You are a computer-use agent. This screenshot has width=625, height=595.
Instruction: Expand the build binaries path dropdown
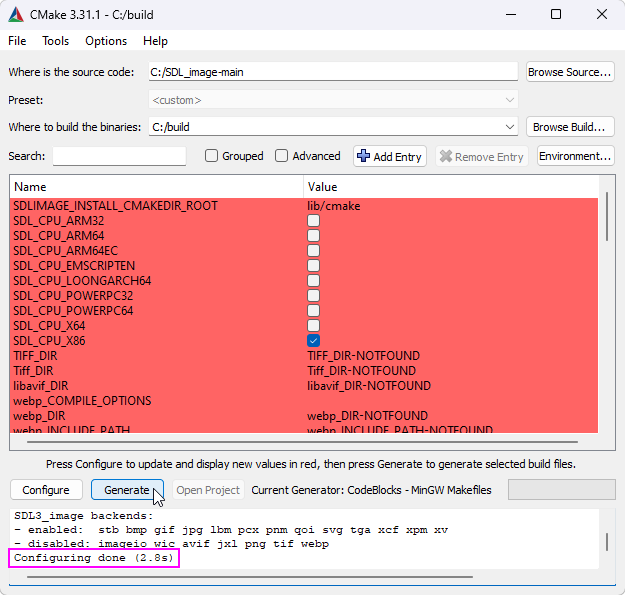tap(509, 127)
